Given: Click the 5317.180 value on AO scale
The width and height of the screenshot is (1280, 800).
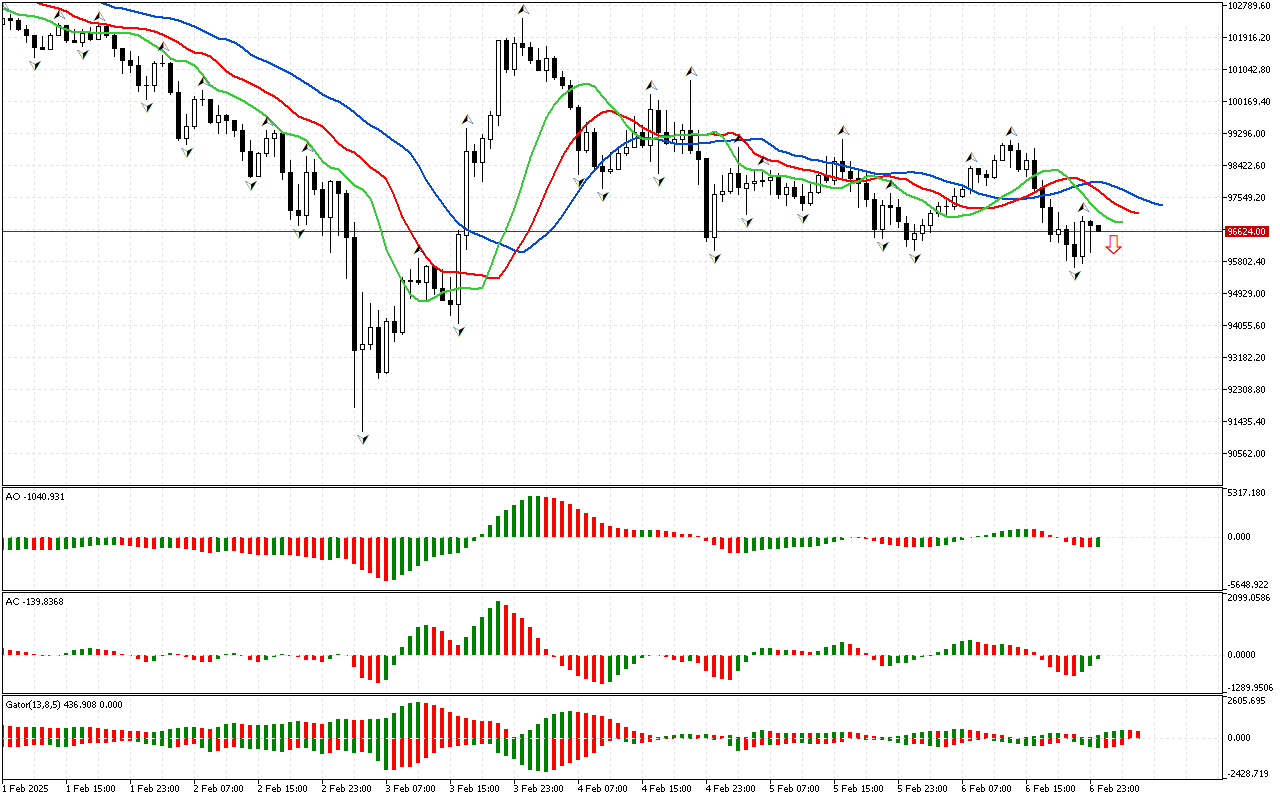Looking at the screenshot, I should [x=1247, y=493].
